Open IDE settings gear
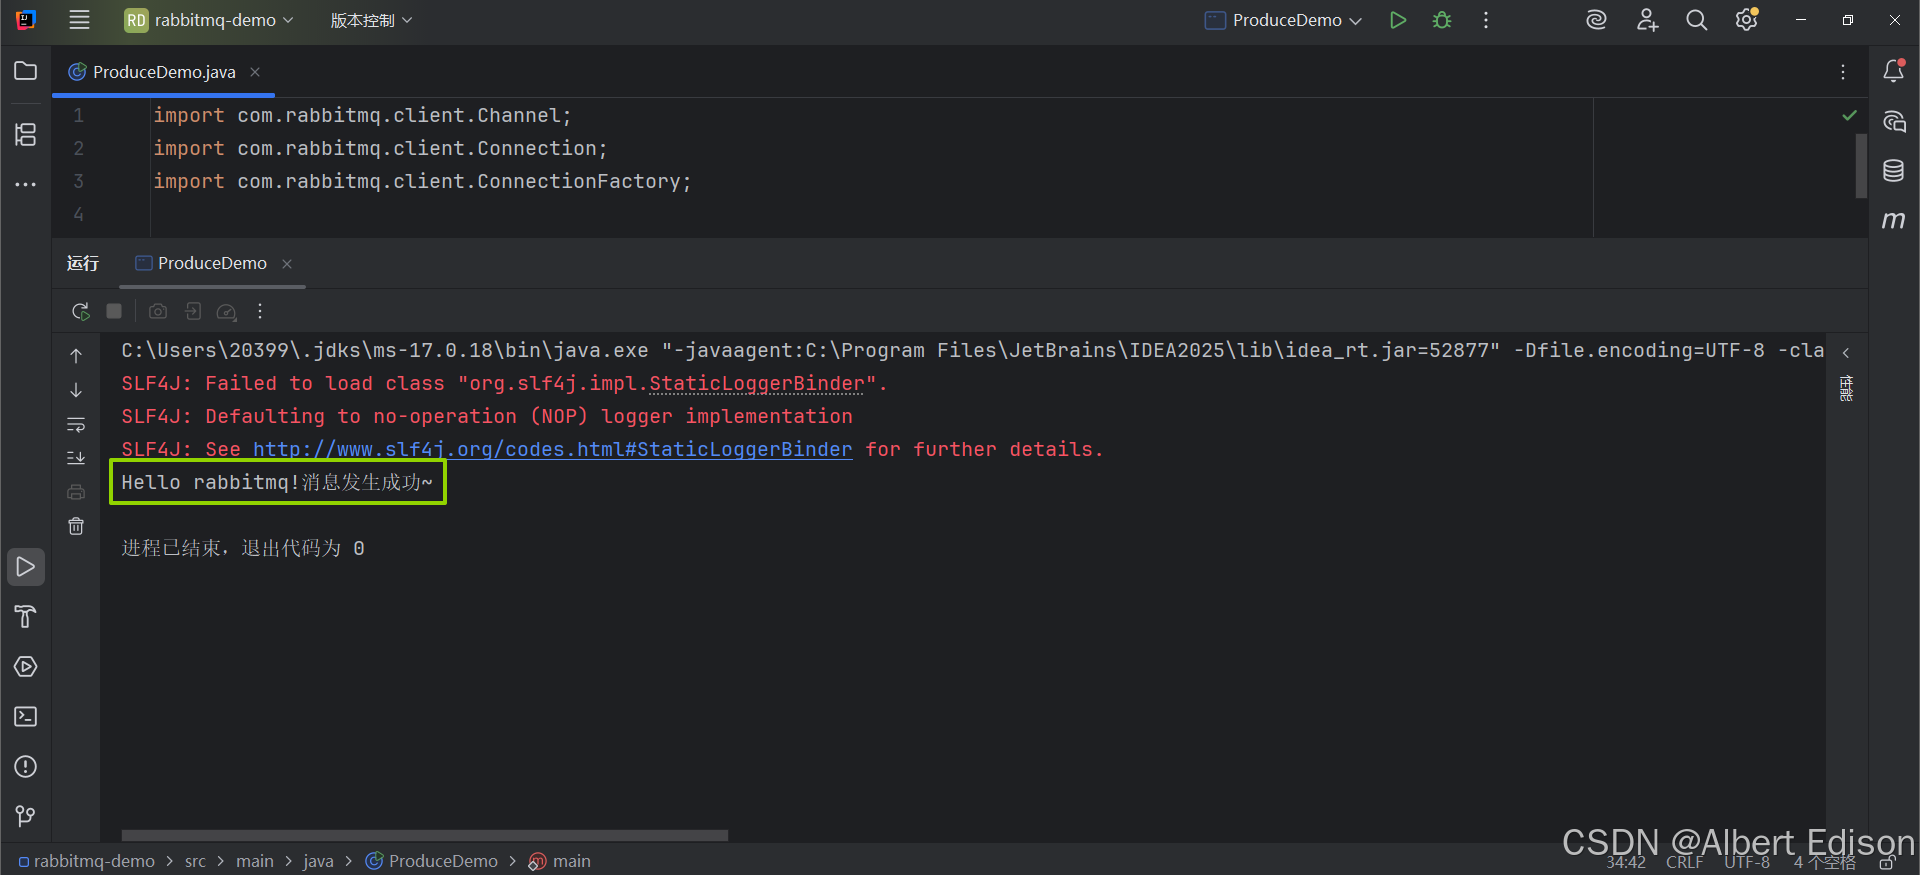Viewport: 1920px width, 875px height. tap(1747, 20)
